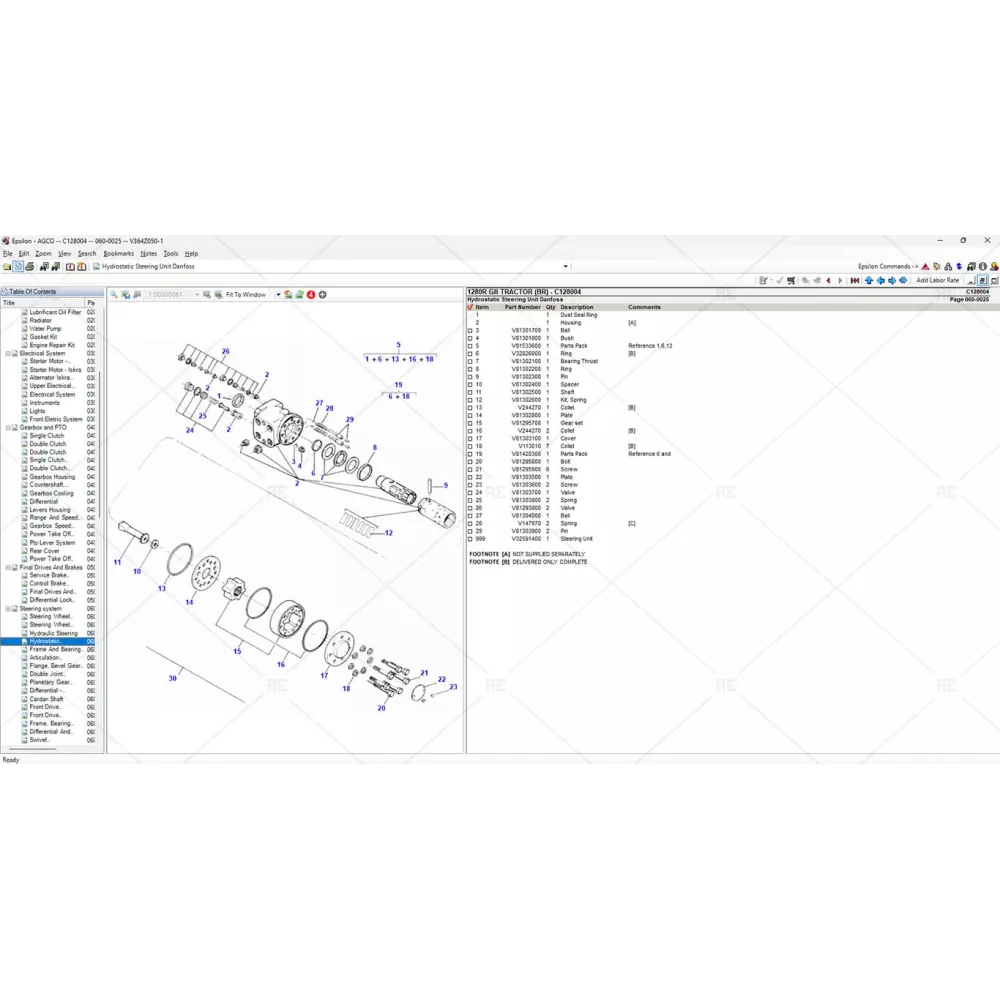This screenshot has height=1000, width=1000.
Task: Check the box for item 3 Ball
Action: pyautogui.click(x=471, y=330)
